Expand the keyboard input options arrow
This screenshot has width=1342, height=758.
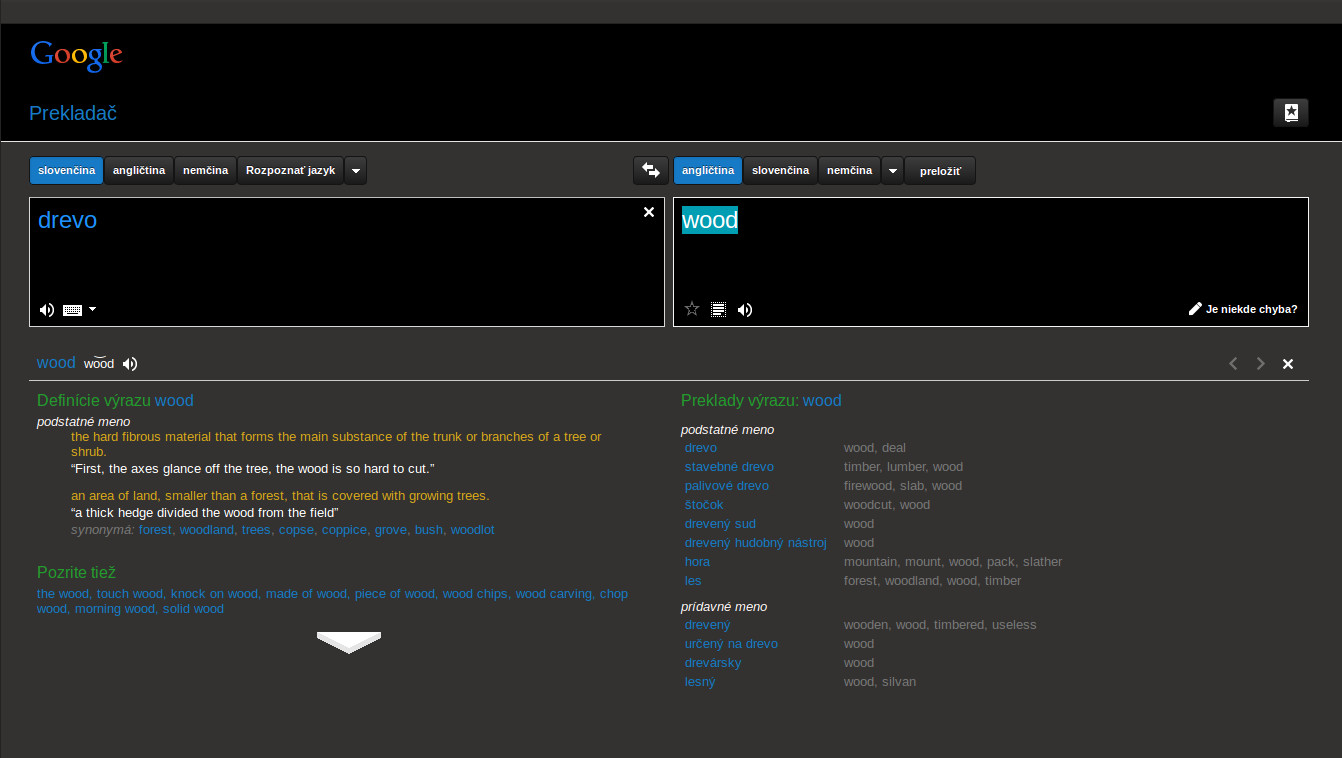tap(93, 309)
